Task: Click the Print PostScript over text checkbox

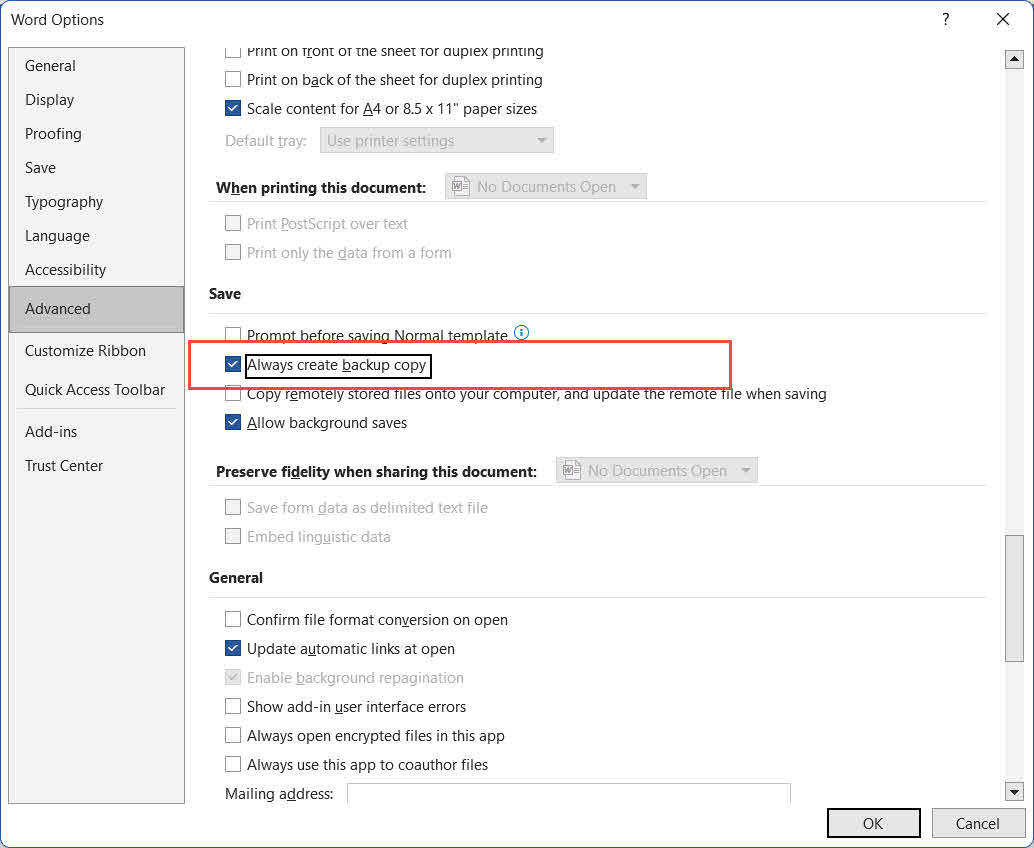Action: 233,224
